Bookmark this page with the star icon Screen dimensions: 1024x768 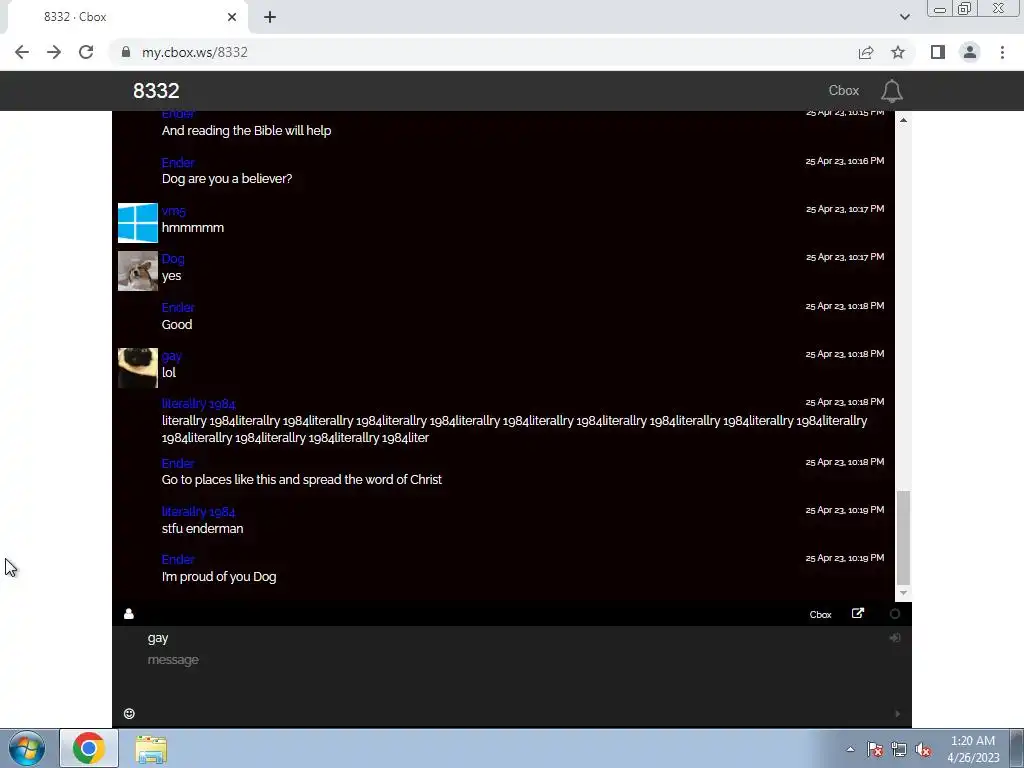pyautogui.click(x=898, y=52)
